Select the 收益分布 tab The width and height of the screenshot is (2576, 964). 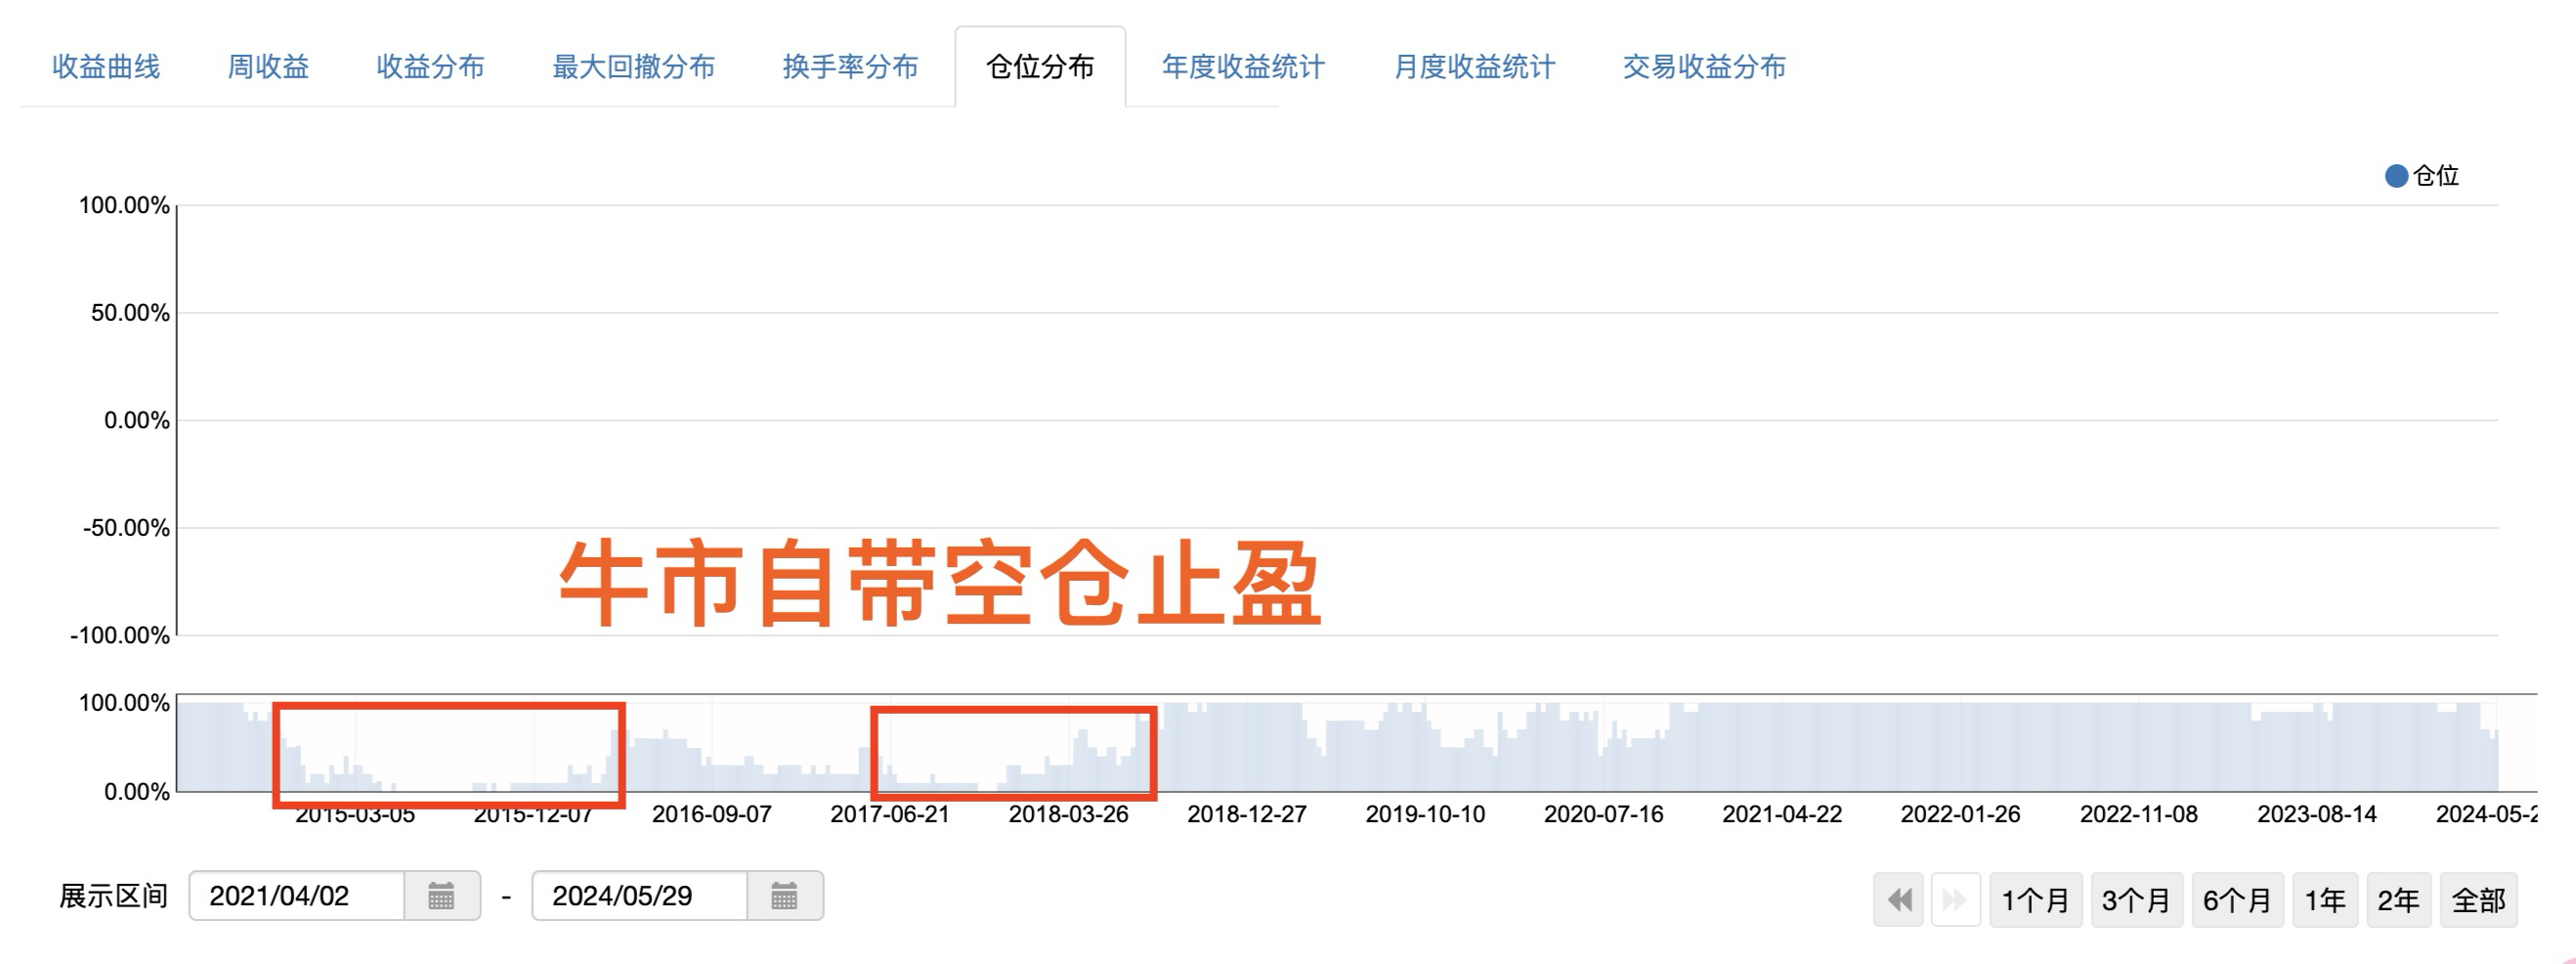click(x=430, y=67)
